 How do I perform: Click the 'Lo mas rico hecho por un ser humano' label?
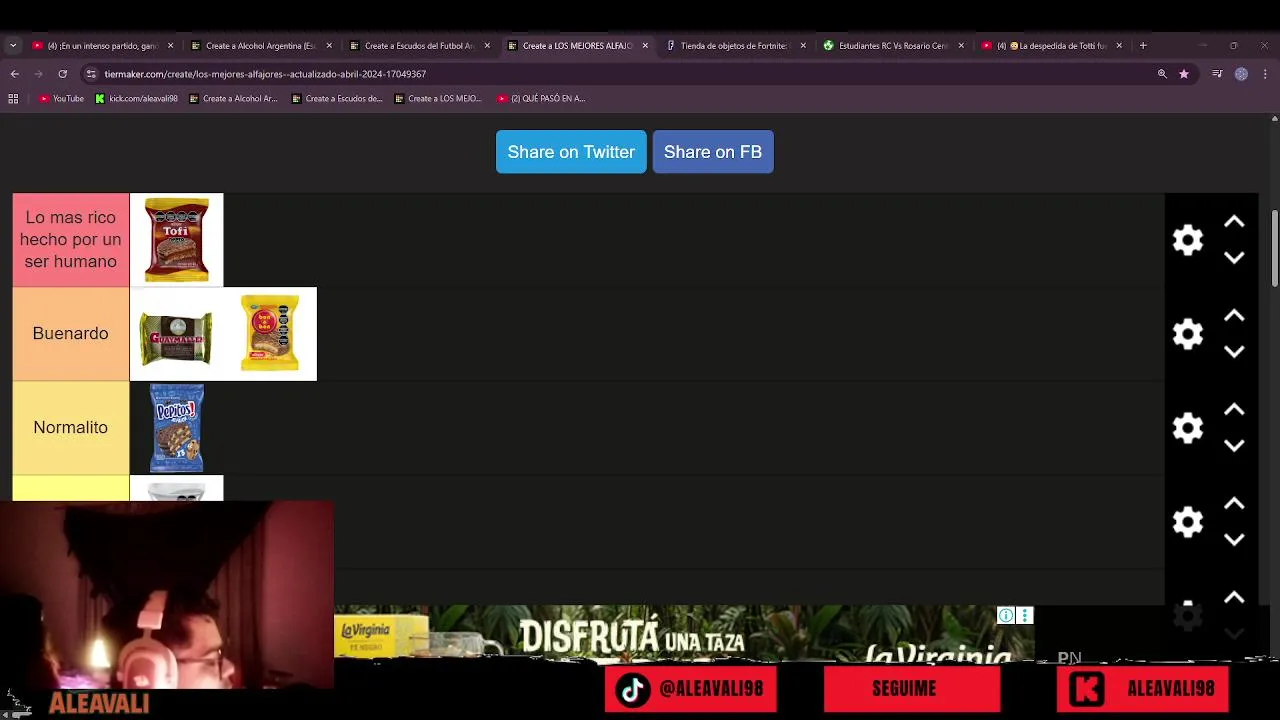tap(71, 240)
